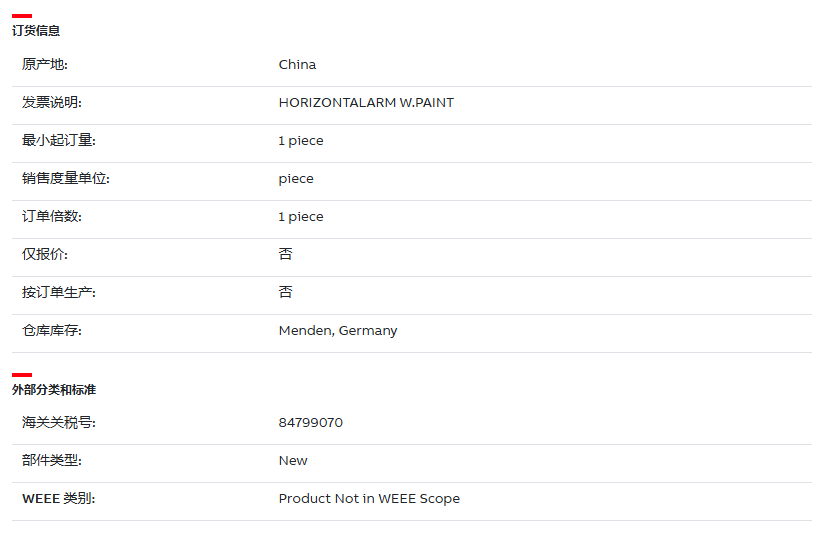This screenshot has width=830, height=534.
Task: Click the piece value for 销售度量单位
Action: [x=296, y=179]
